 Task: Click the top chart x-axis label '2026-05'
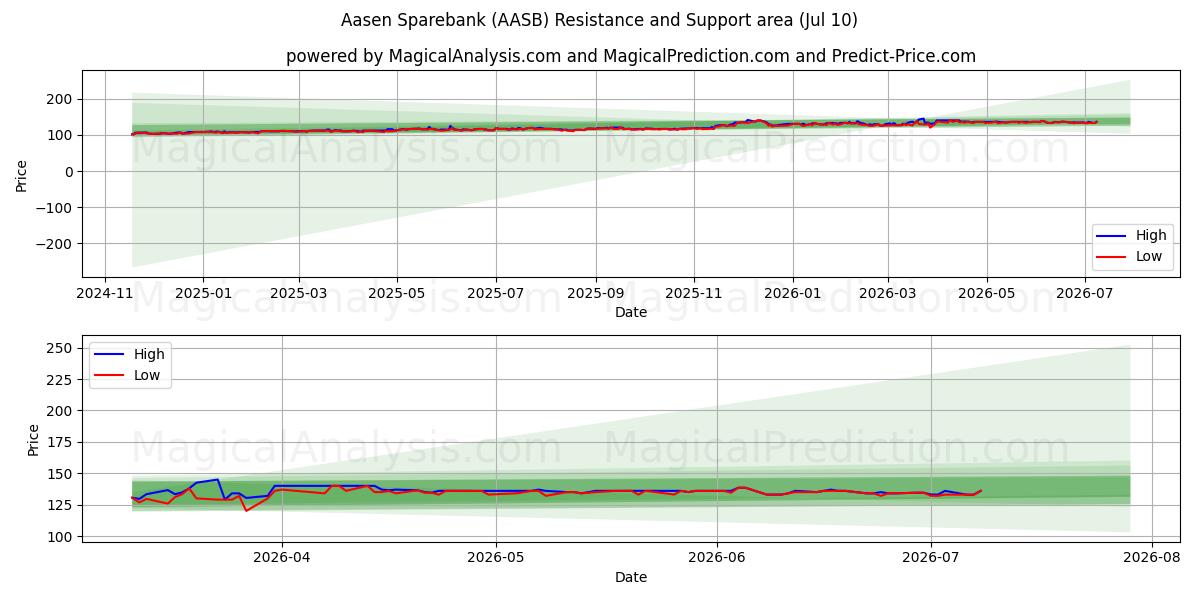[987, 295]
